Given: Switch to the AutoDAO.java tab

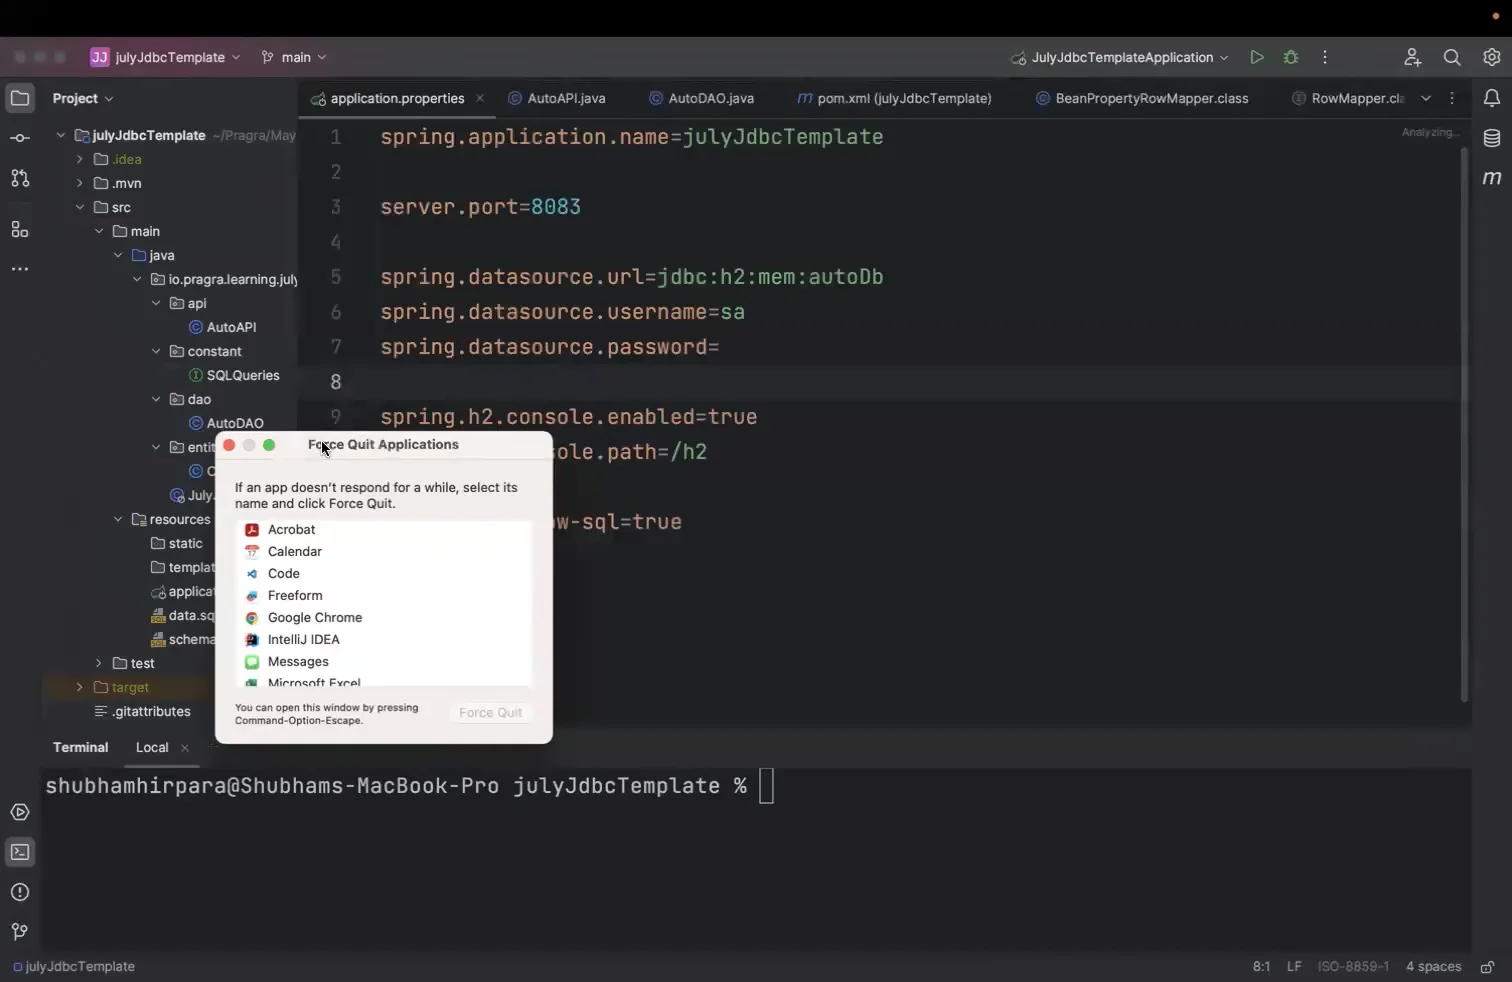Looking at the screenshot, I should 702,98.
